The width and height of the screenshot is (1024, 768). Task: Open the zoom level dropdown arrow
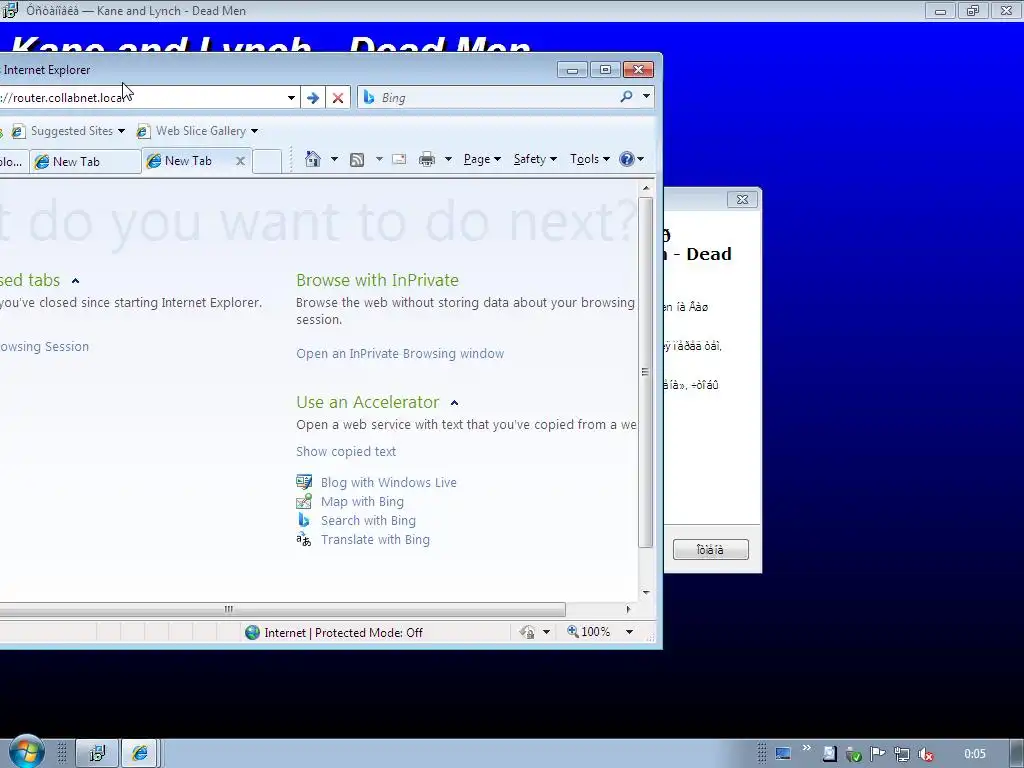630,632
